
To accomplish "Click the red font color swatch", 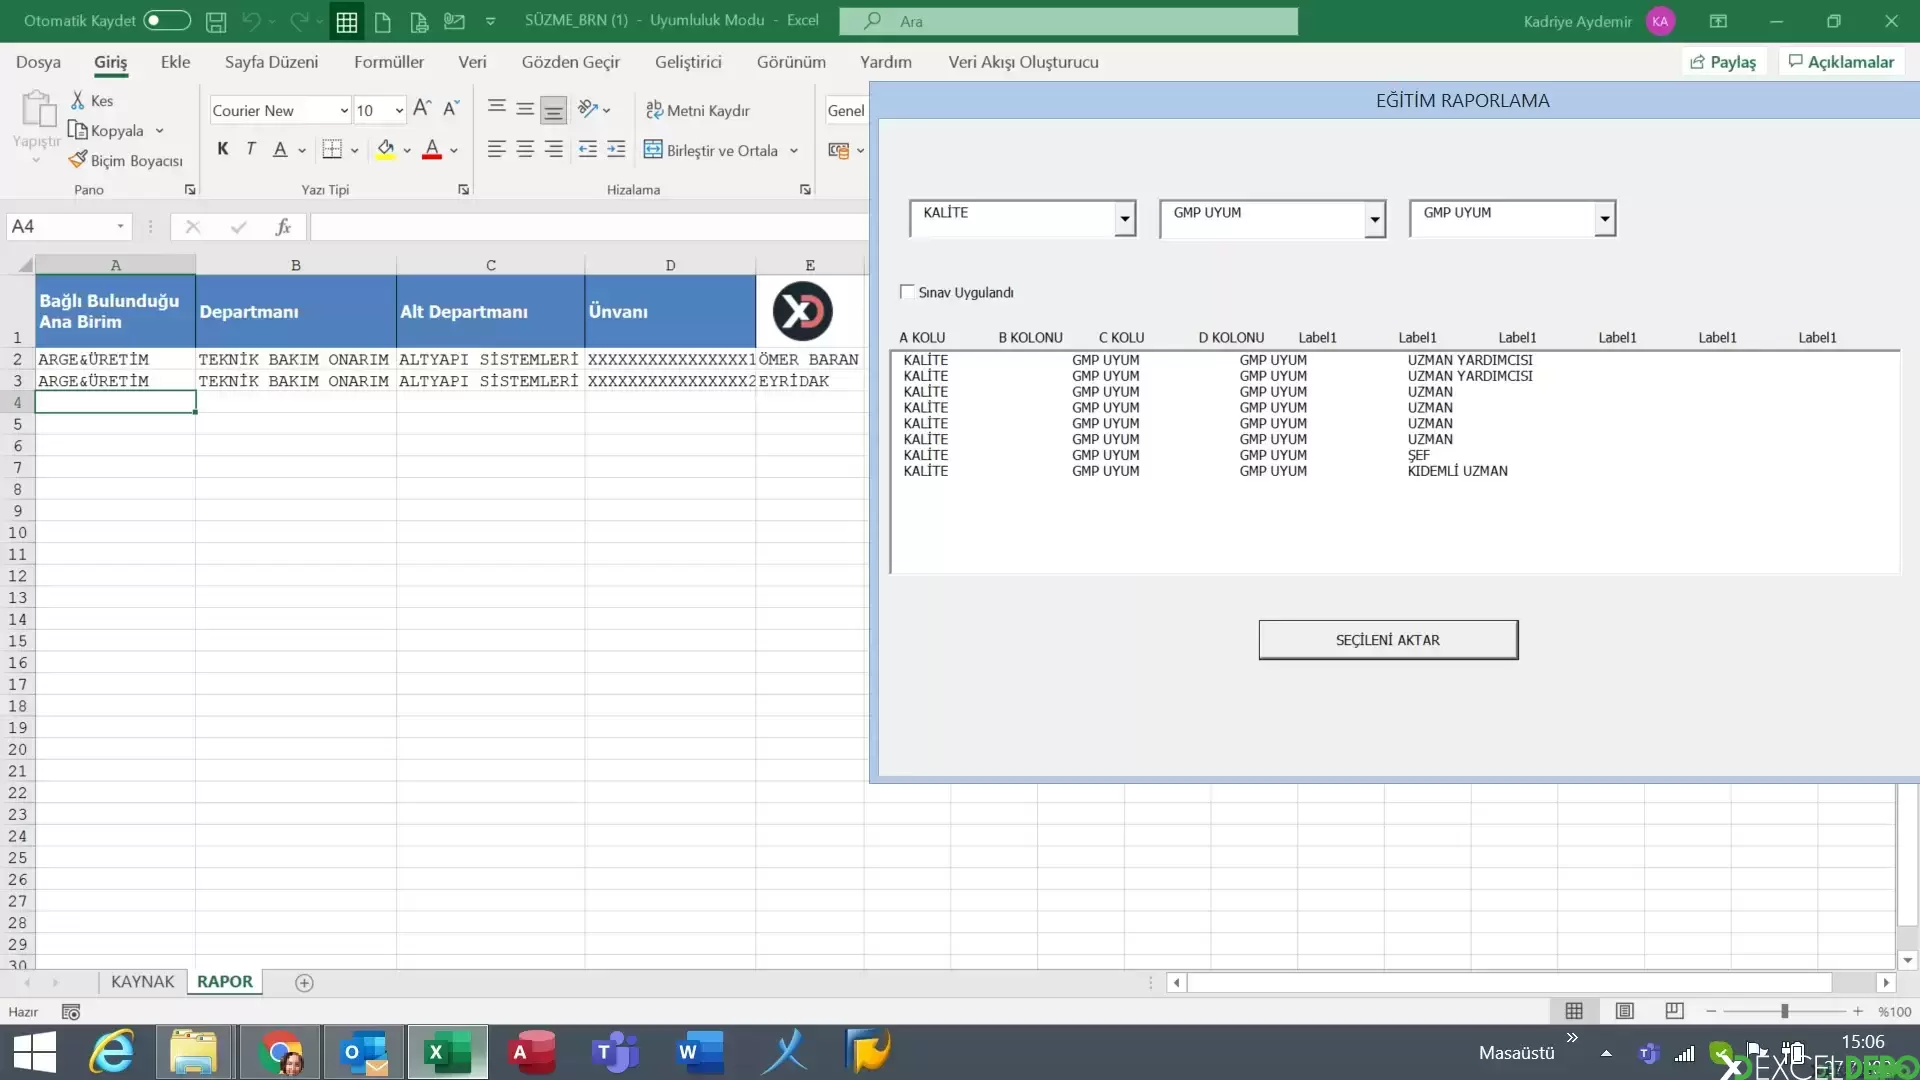I will (x=432, y=150).
